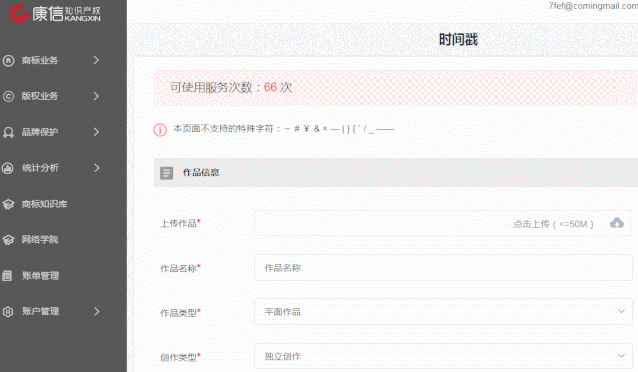Click the Kangxin logo
The height and width of the screenshot is (372, 638).
coord(55,14)
